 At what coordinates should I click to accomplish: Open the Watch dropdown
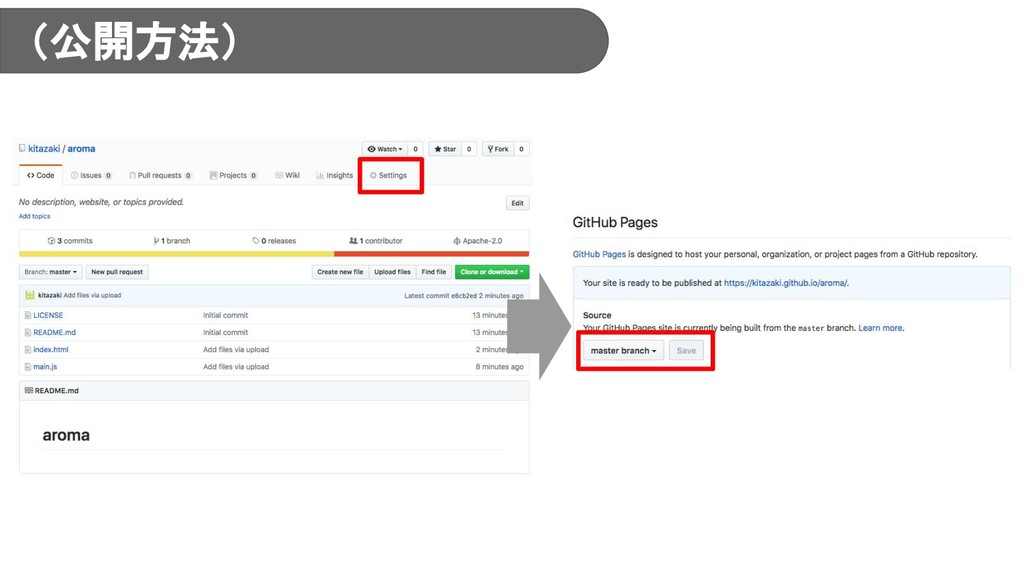[x=385, y=149]
